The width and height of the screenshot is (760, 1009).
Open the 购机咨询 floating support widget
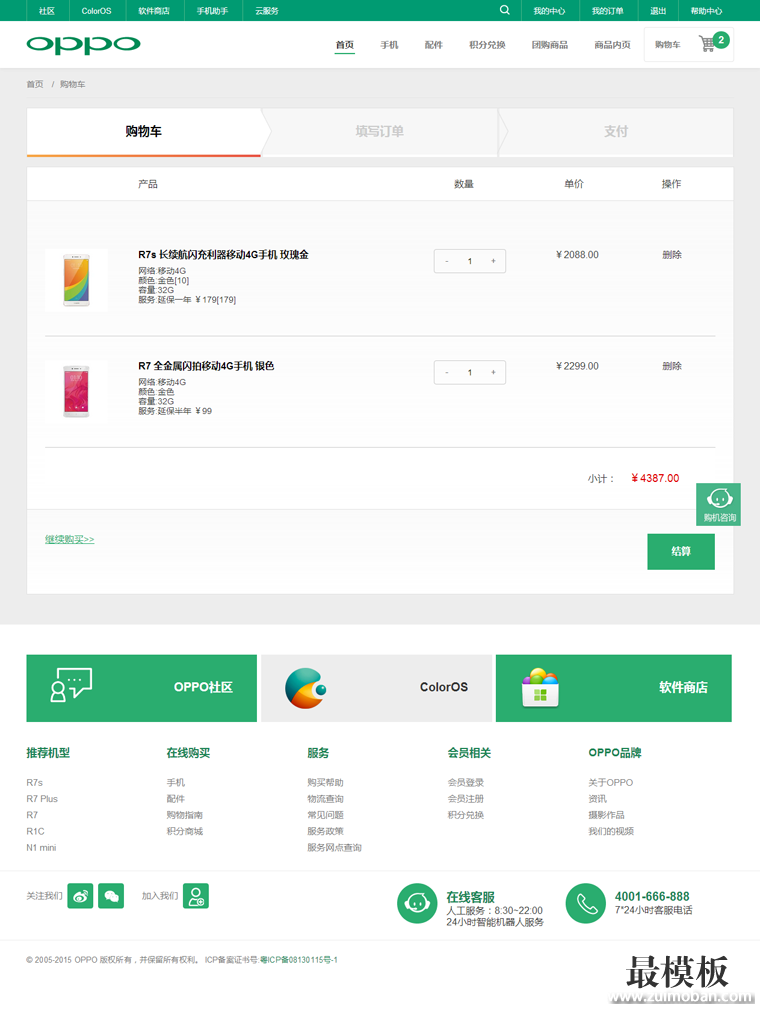point(718,504)
